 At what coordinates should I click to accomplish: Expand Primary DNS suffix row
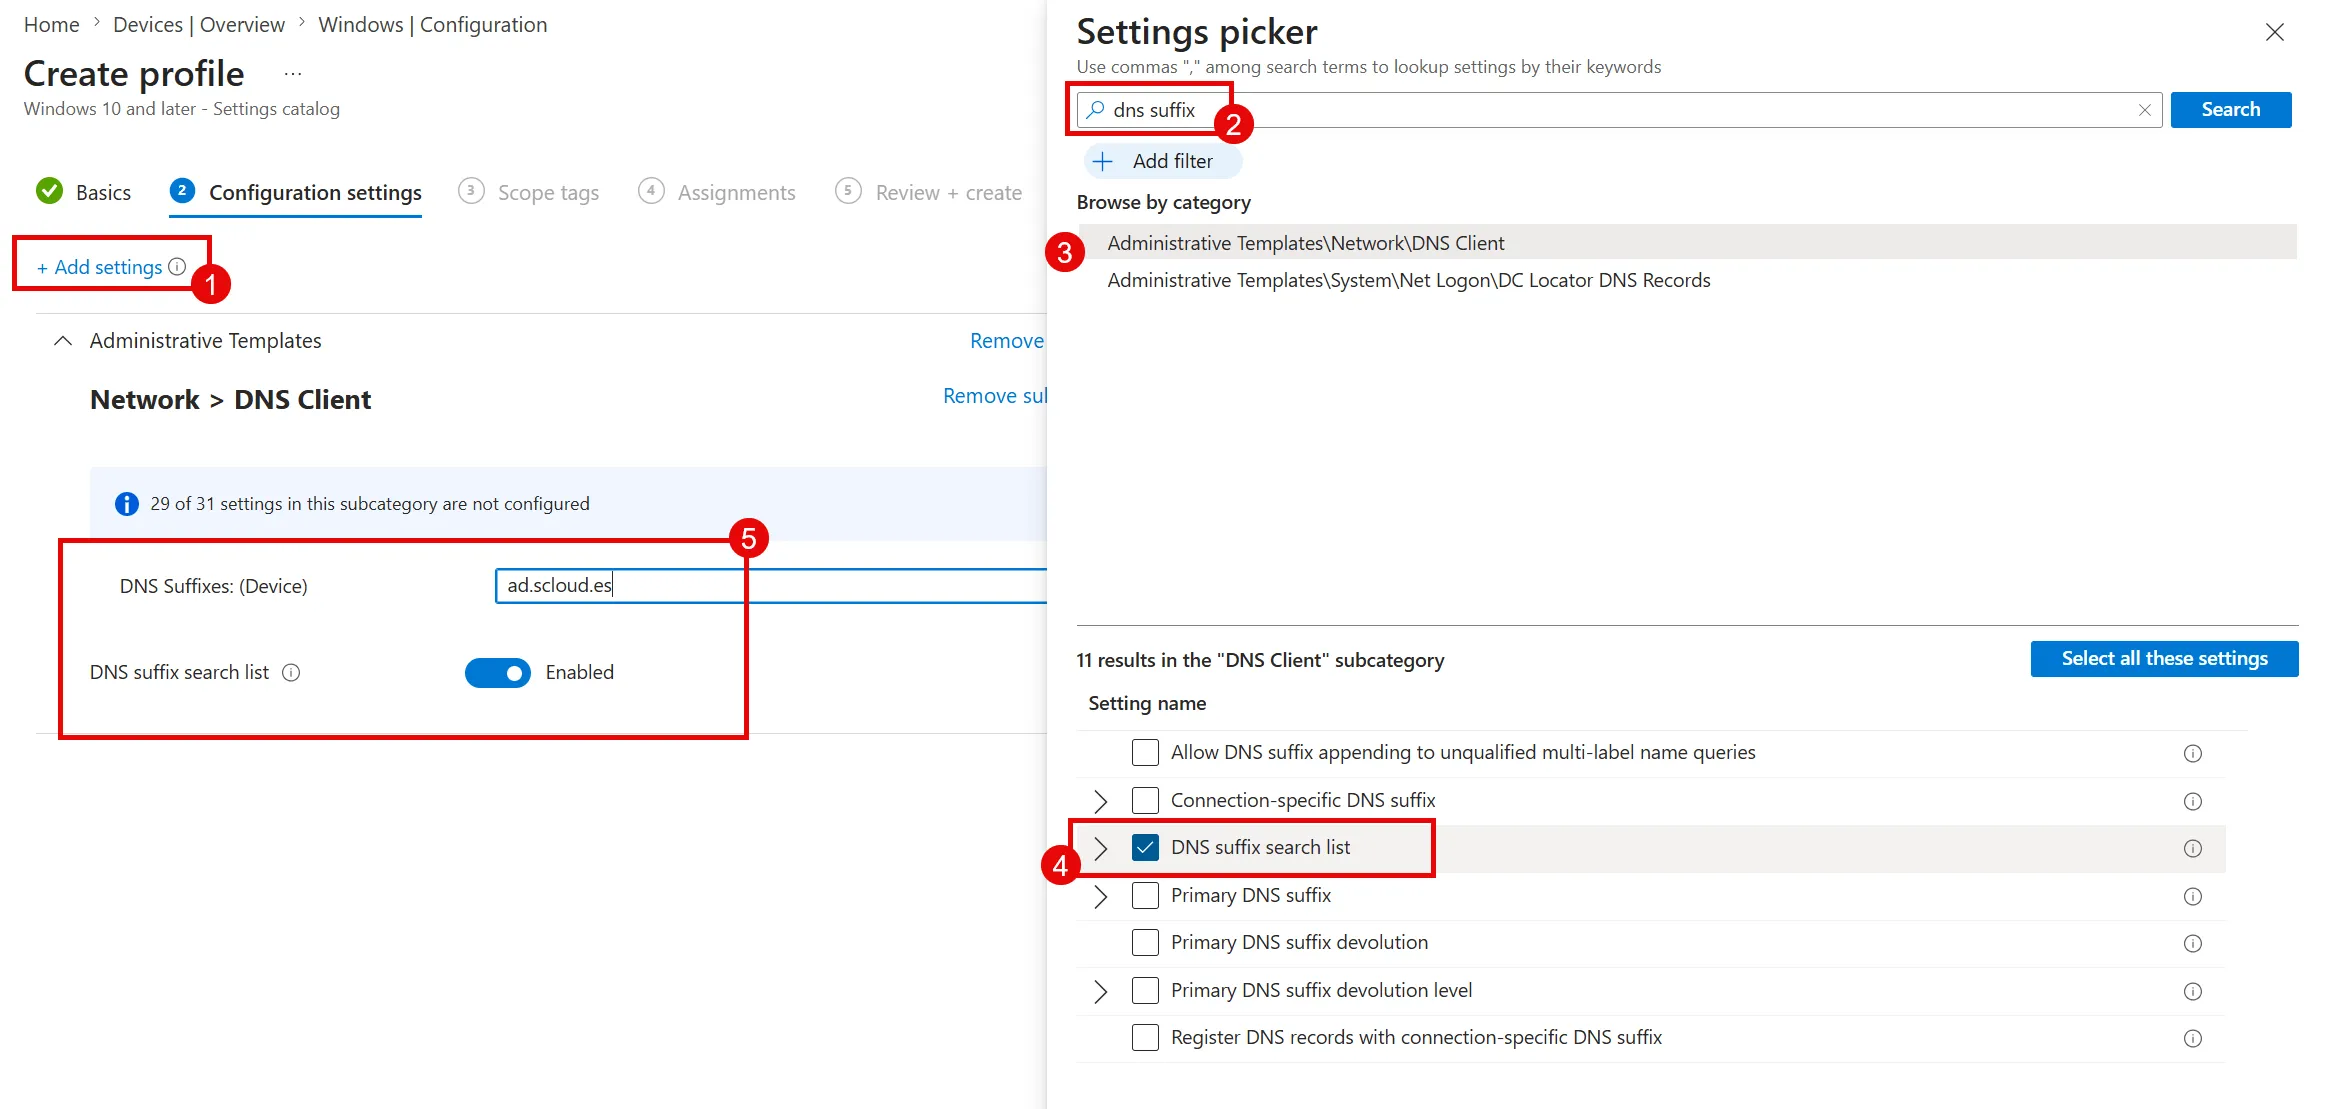[1100, 896]
